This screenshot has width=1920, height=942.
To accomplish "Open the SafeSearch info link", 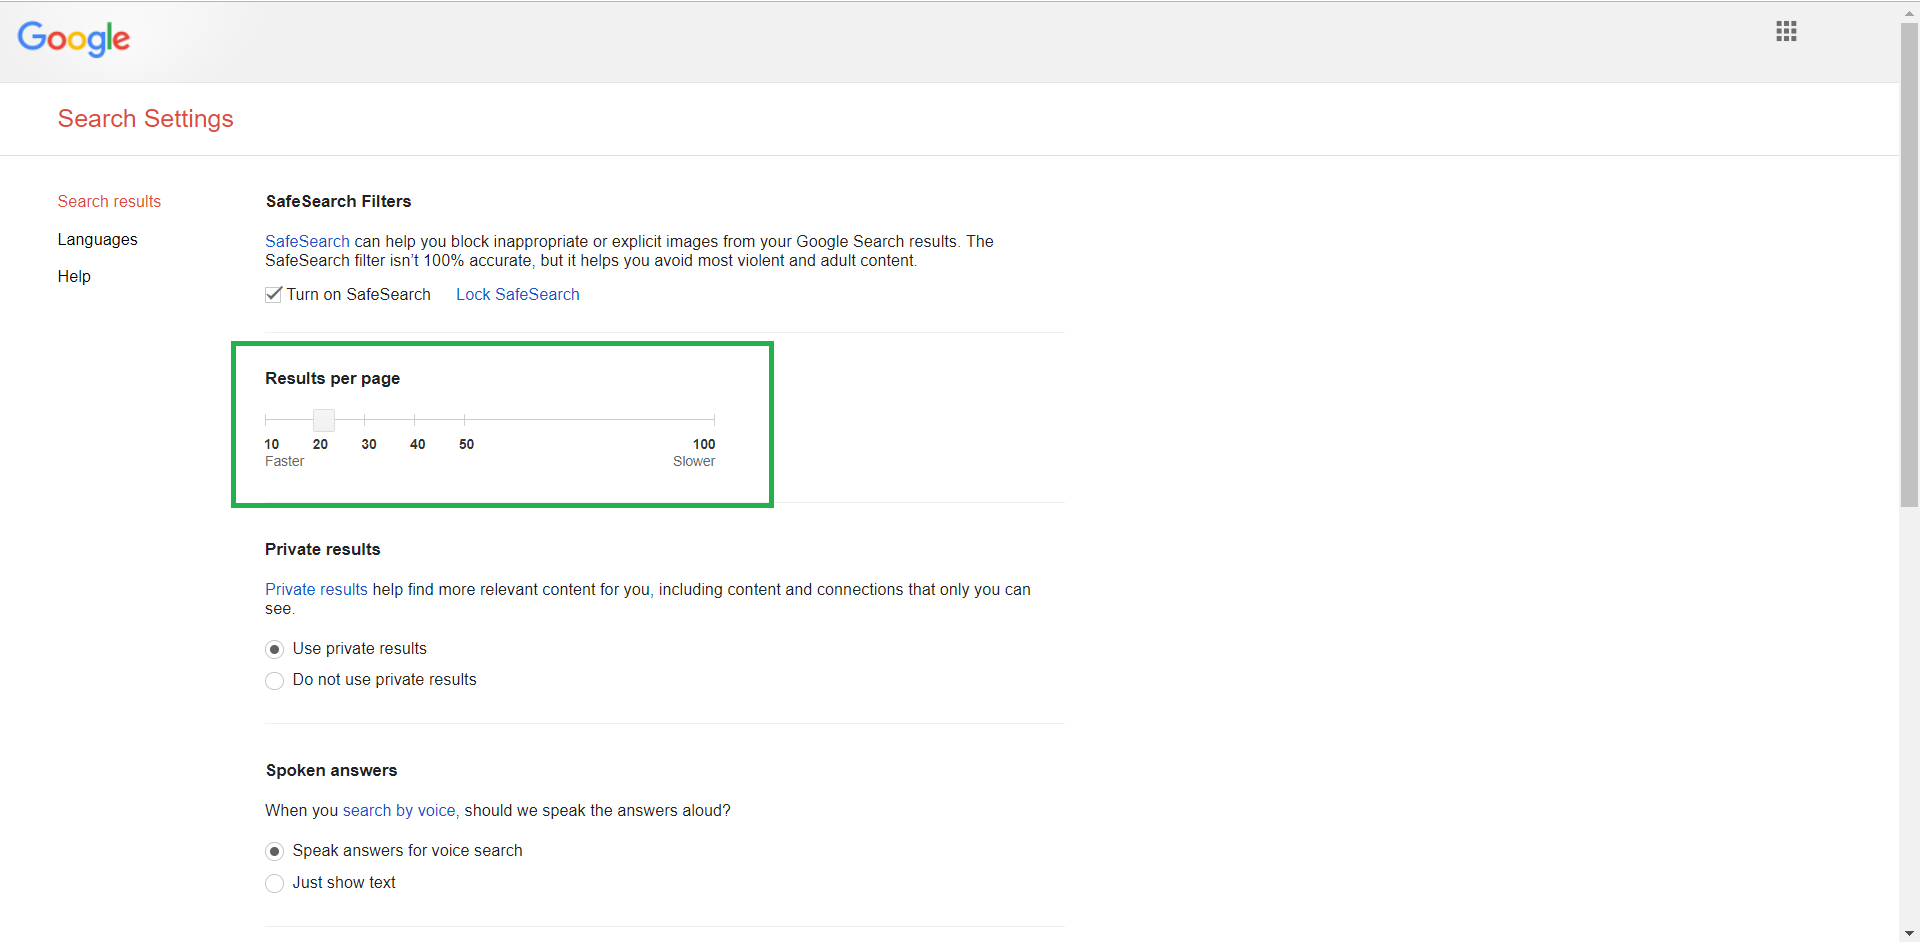I will [307, 241].
